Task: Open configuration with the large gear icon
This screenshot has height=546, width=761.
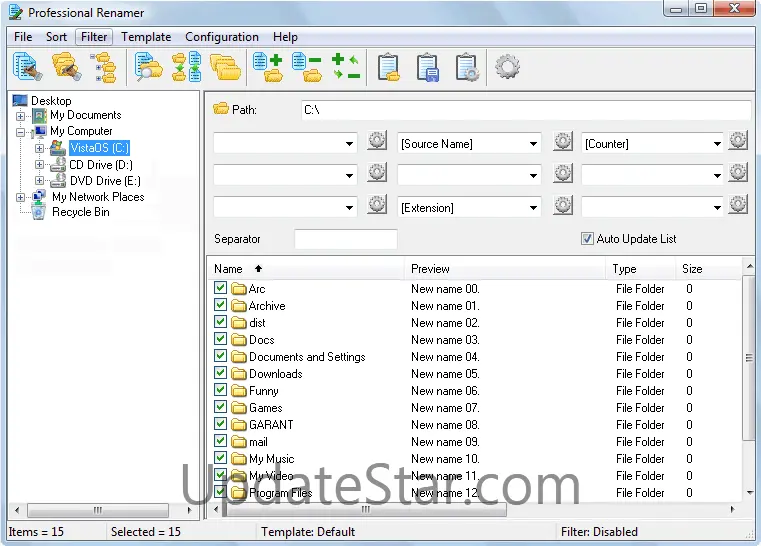Action: point(508,66)
